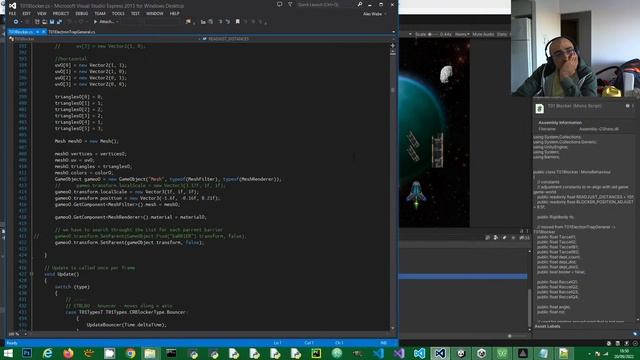Click the Navigate Backward toolbar icon
This screenshot has width=640, height=360.
point(16,22)
